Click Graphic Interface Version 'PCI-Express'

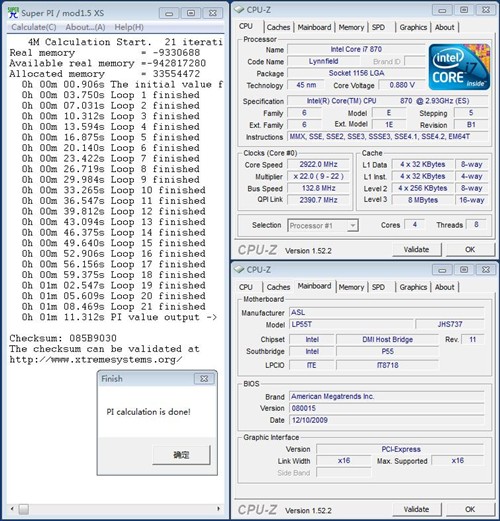(x=400, y=449)
